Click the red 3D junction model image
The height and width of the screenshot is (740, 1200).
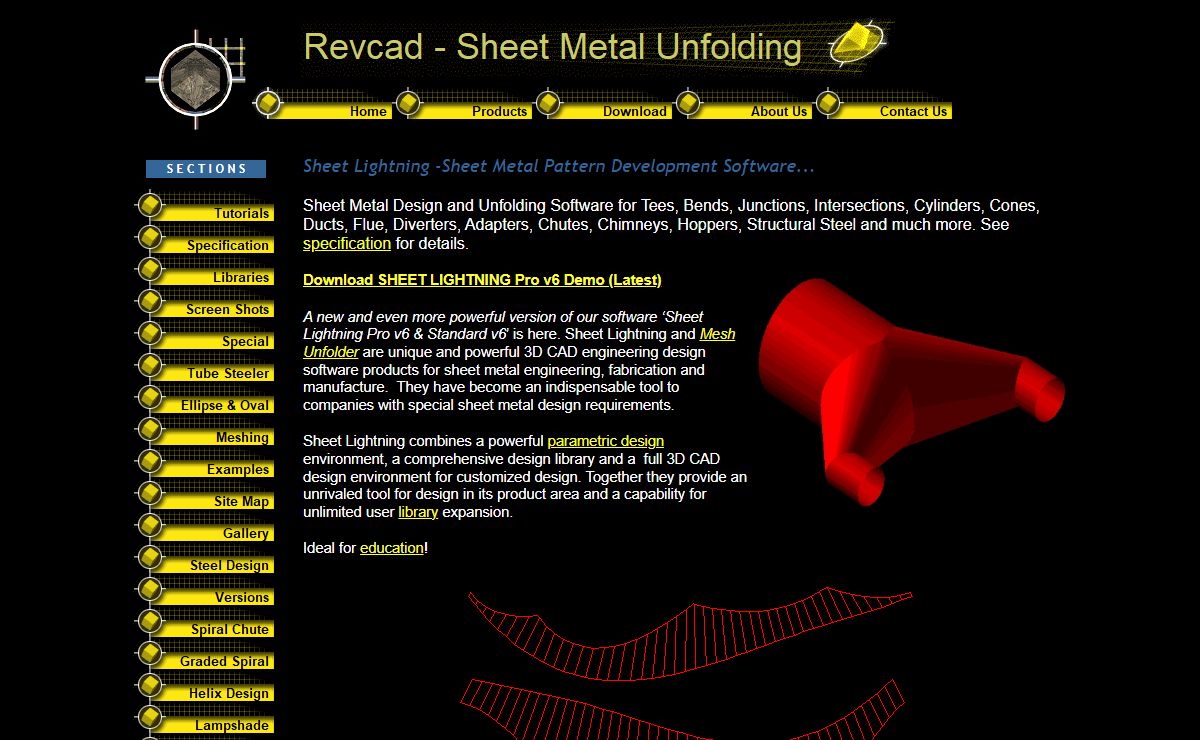pos(912,392)
